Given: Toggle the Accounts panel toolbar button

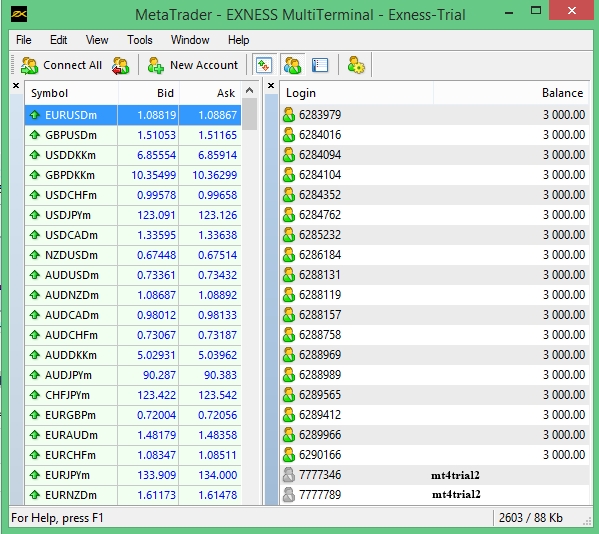Looking at the screenshot, I should tap(292, 65).
